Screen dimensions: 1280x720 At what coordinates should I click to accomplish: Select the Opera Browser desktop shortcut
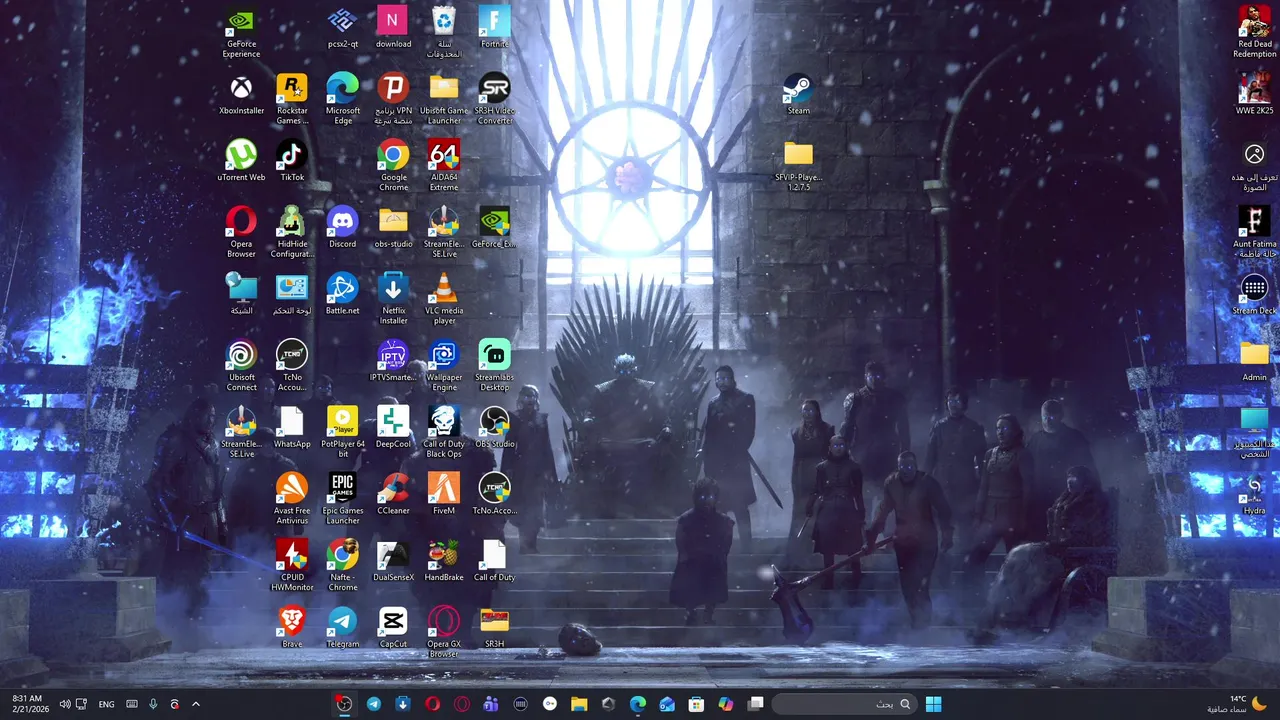pos(241,232)
